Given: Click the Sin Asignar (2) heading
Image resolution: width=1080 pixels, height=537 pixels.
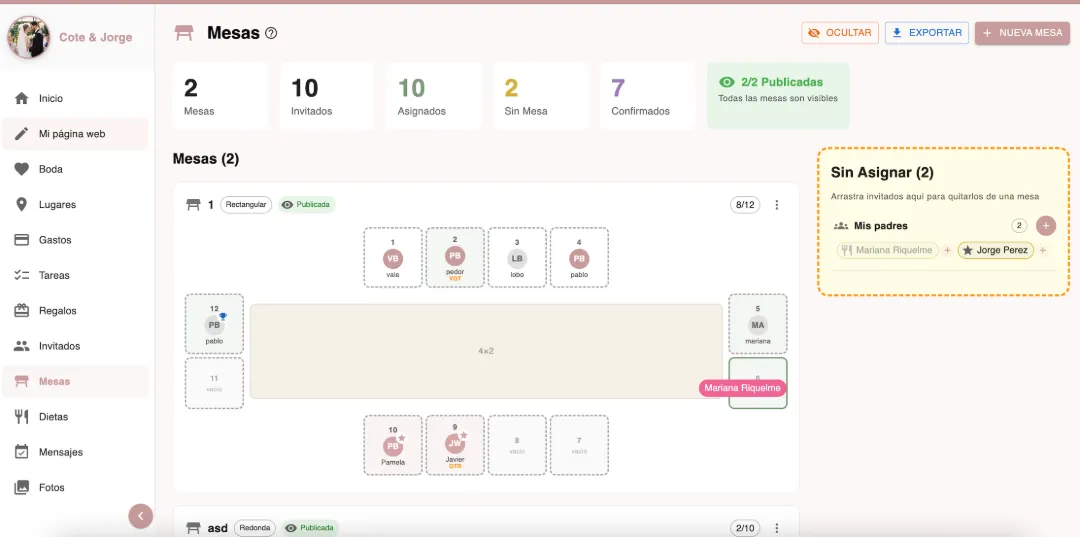Looking at the screenshot, I should (882, 173).
